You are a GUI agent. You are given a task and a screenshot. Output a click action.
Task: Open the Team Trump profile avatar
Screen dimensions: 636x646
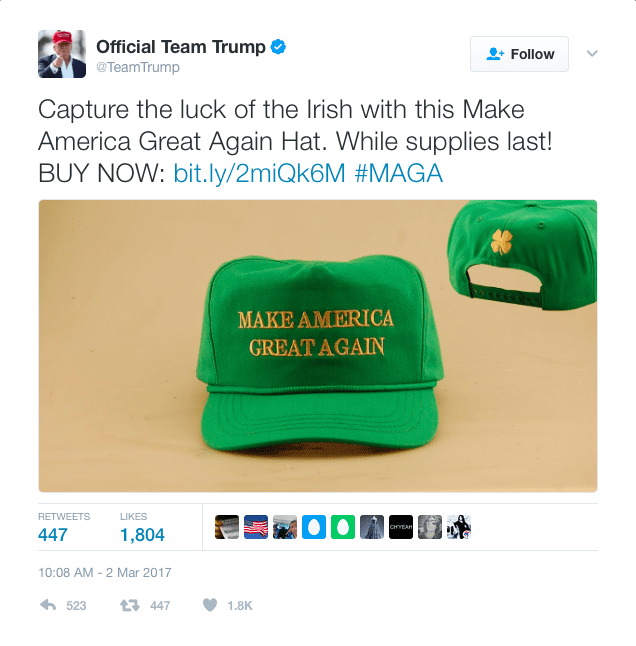62,54
